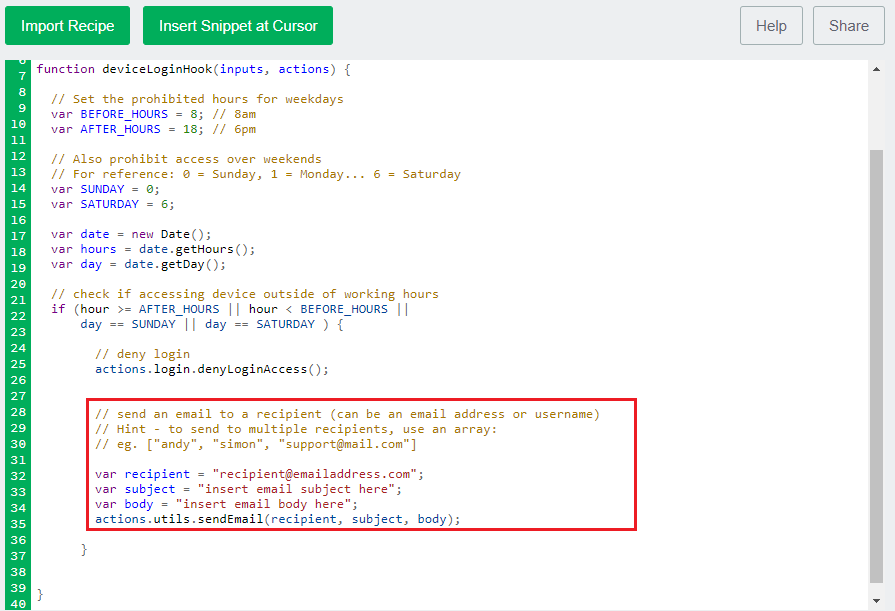Click the "var SUNDAY = 0;" line
Image resolution: width=895 pixels, height=611 pixels.
pos(105,189)
